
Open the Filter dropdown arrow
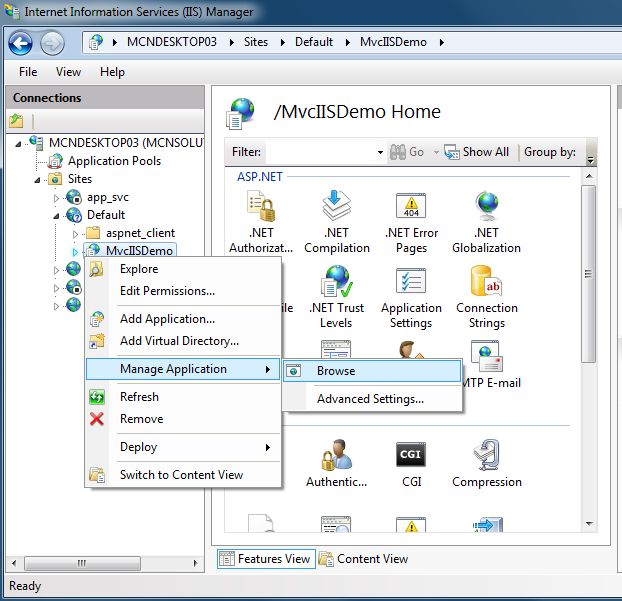click(x=380, y=152)
